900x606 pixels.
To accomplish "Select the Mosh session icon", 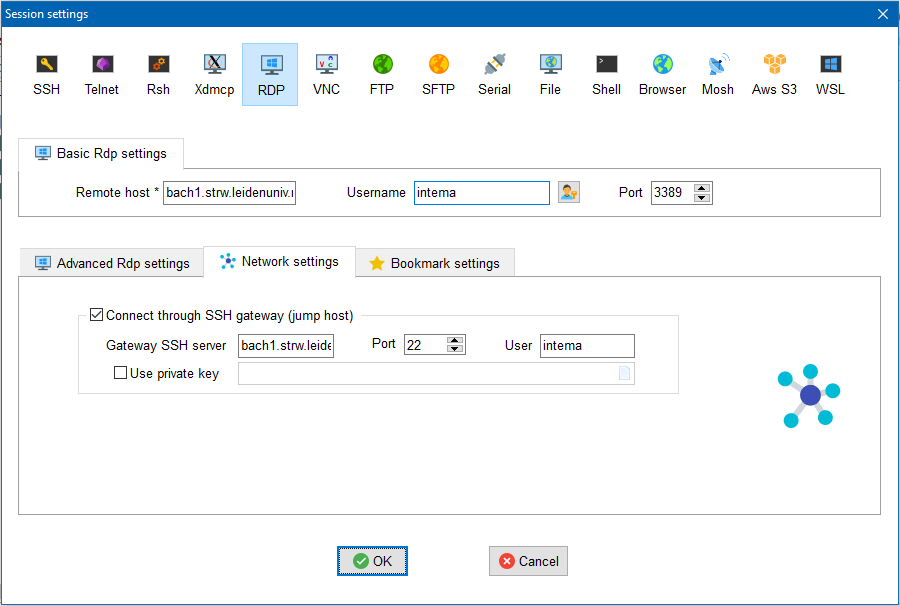I will point(717,74).
